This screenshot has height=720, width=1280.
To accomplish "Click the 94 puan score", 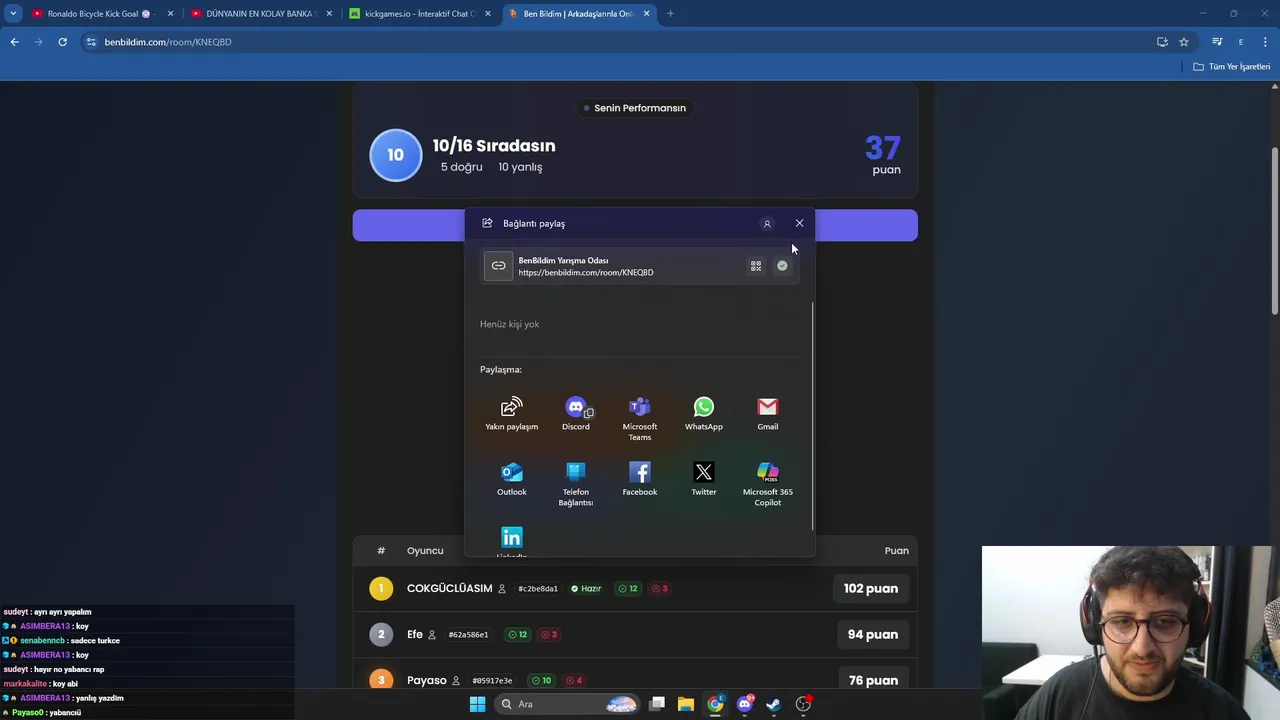I will [x=872, y=634].
